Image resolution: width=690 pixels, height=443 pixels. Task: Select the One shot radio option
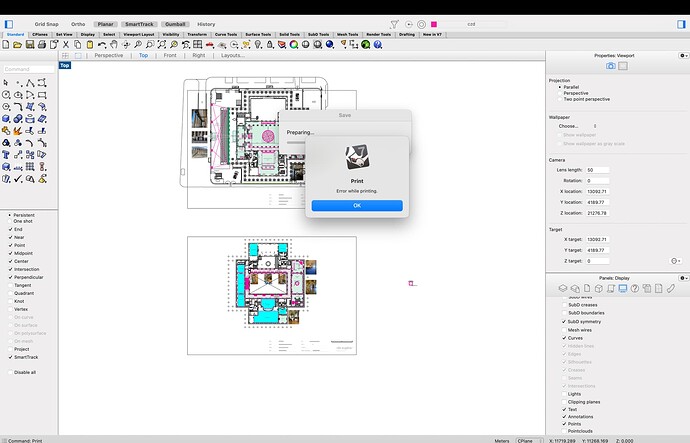(x=10, y=221)
